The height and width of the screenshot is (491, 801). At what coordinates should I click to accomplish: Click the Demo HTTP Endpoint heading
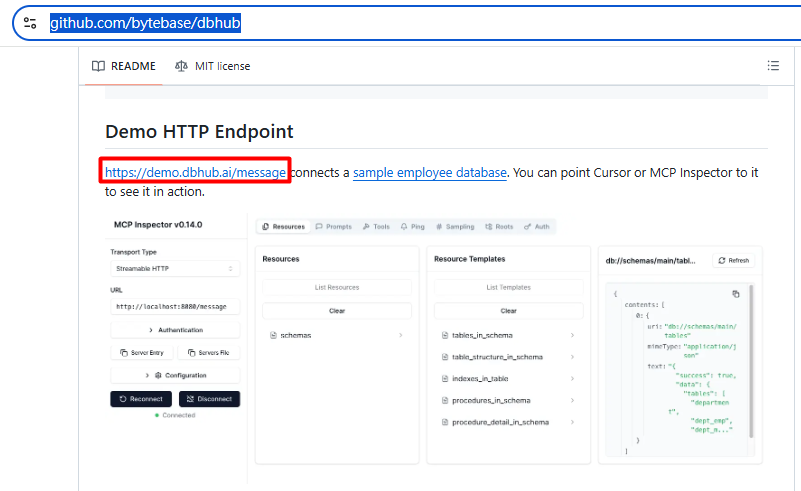point(199,132)
